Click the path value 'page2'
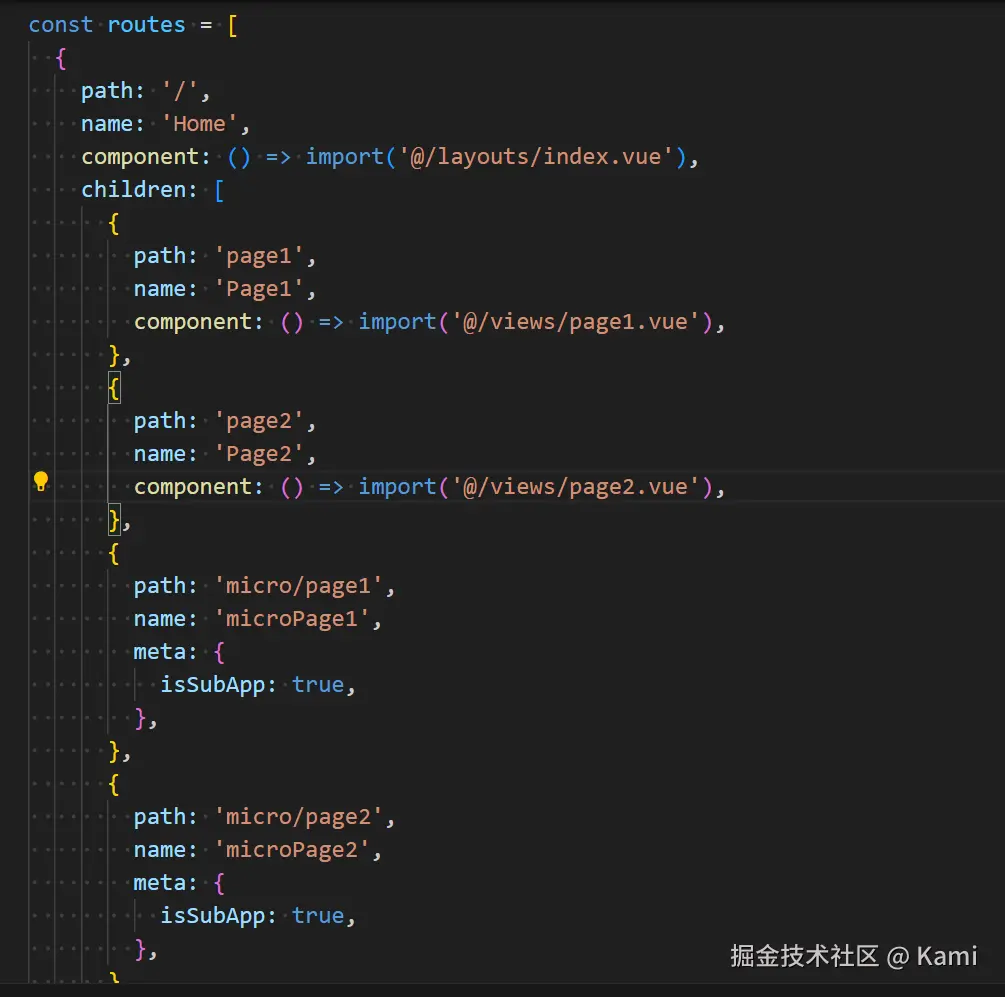This screenshot has height=997, width=1005. pos(259,422)
